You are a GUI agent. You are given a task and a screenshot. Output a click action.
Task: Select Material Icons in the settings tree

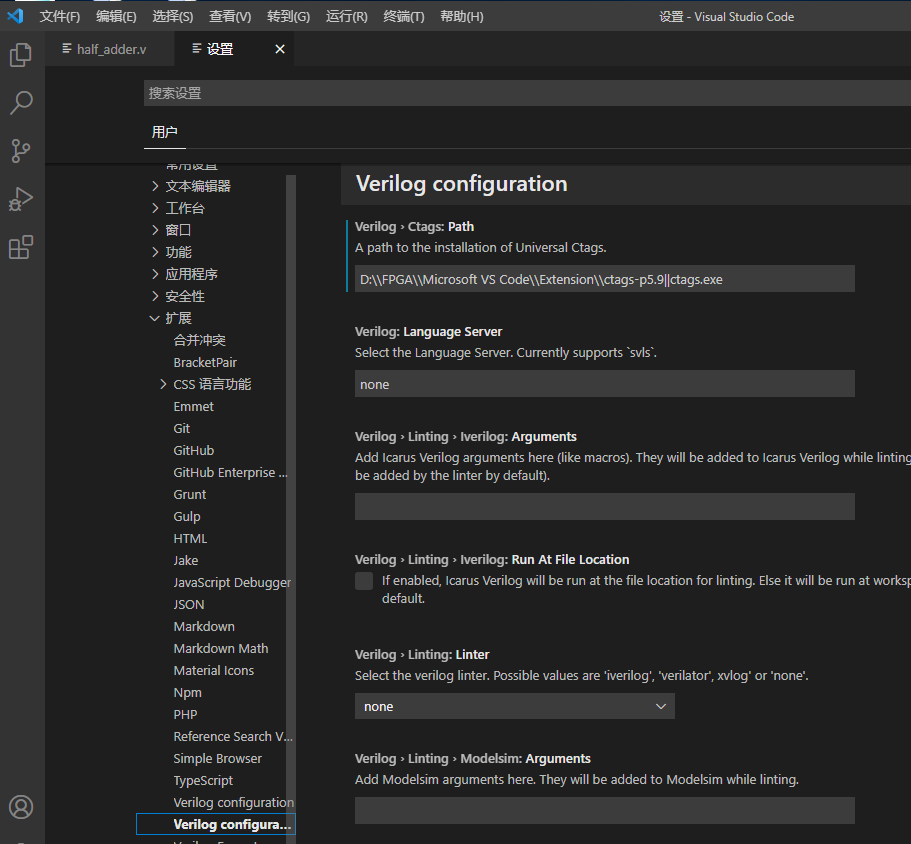coord(213,671)
